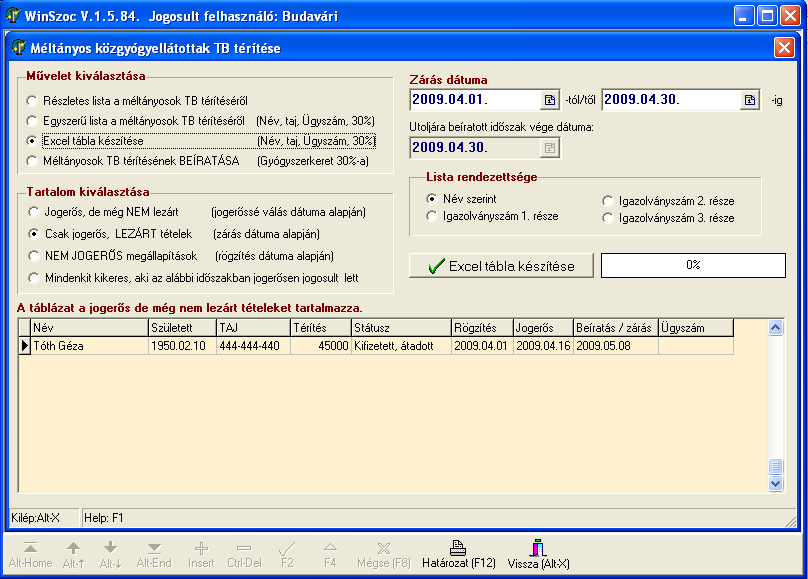Image resolution: width=808 pixels, height=579 pixels.
Task: Click Térítés cell 45000
Action: click(321, 346)
